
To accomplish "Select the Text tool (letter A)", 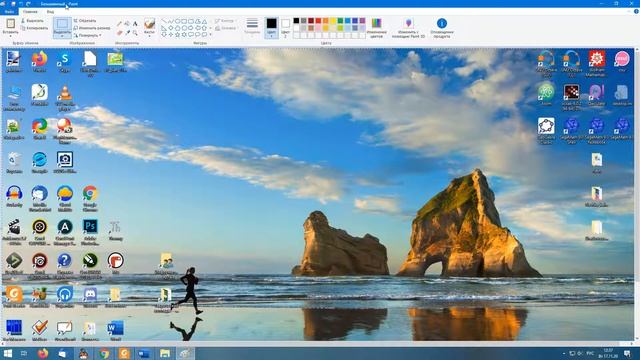I will click(135, 24).
